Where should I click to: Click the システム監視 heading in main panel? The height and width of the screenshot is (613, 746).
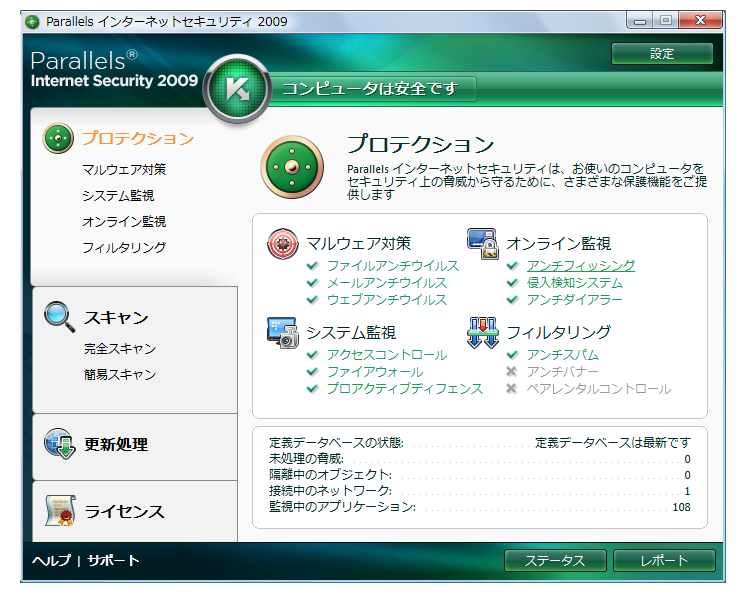point(351,333)
